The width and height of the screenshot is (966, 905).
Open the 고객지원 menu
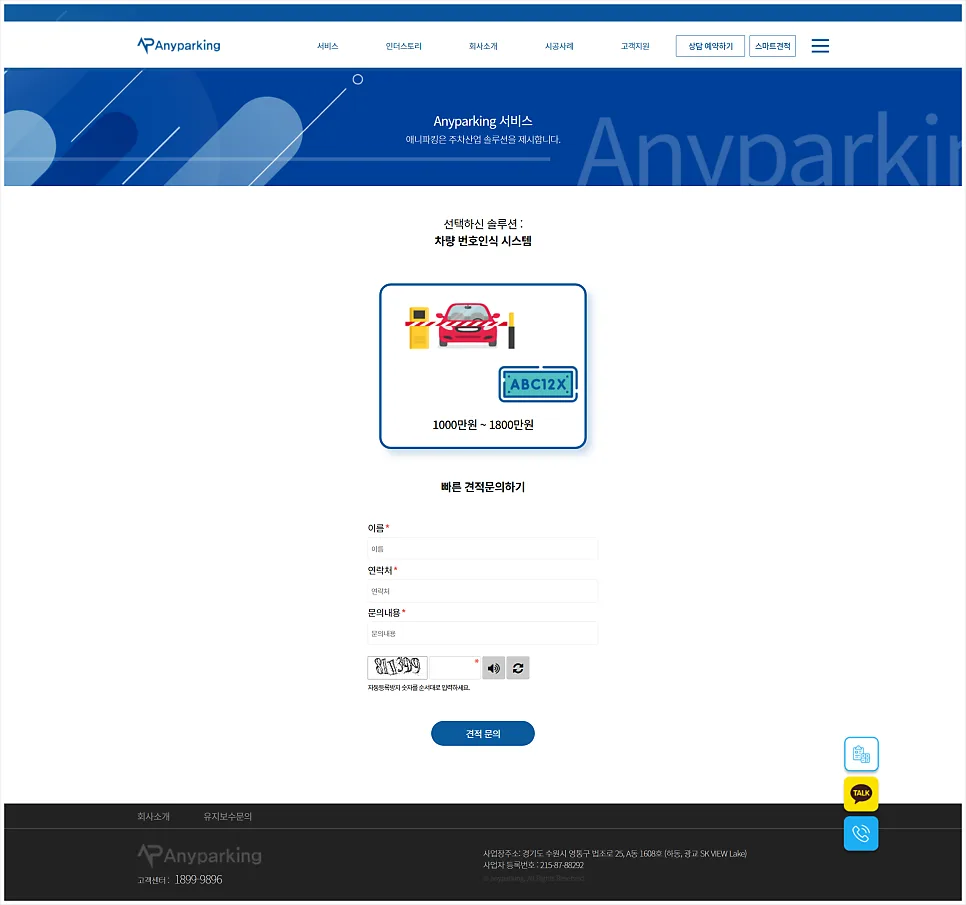click(635, 46)
